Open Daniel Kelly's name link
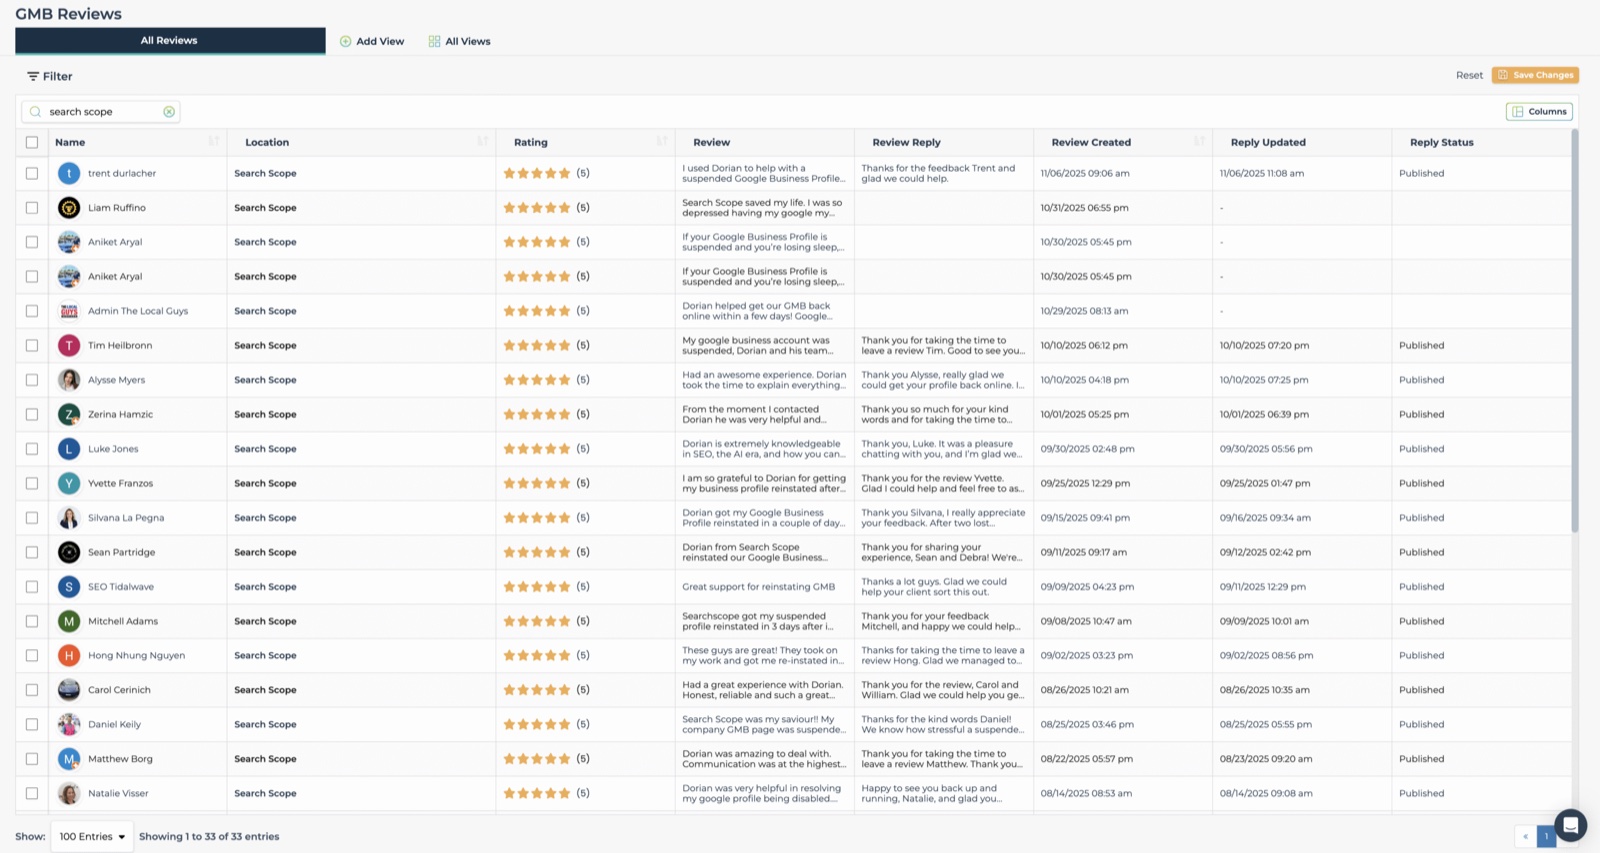This screenshot has width=1600, height=853. click(x=114, y=724)
